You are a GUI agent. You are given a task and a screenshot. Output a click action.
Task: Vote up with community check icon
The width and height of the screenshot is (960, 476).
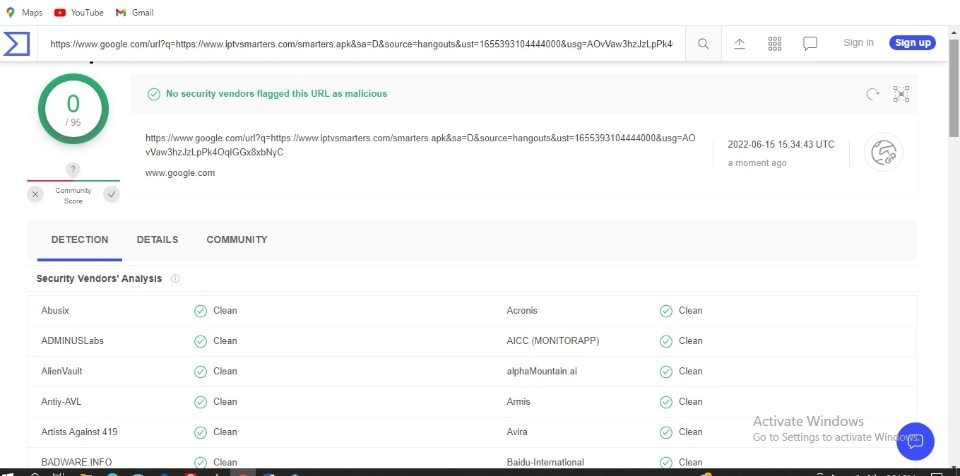coord(111,195)
